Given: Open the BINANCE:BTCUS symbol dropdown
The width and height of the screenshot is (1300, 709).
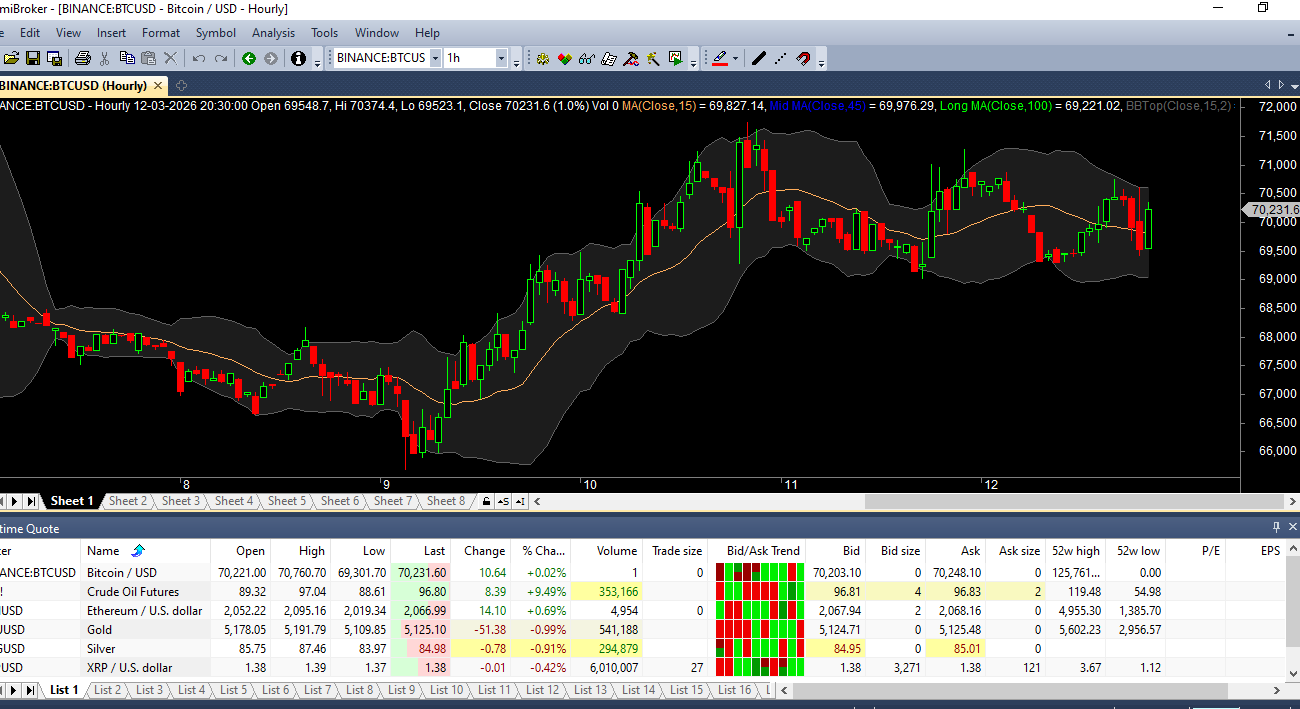Looking at the screenshot, I should point(434,58).
